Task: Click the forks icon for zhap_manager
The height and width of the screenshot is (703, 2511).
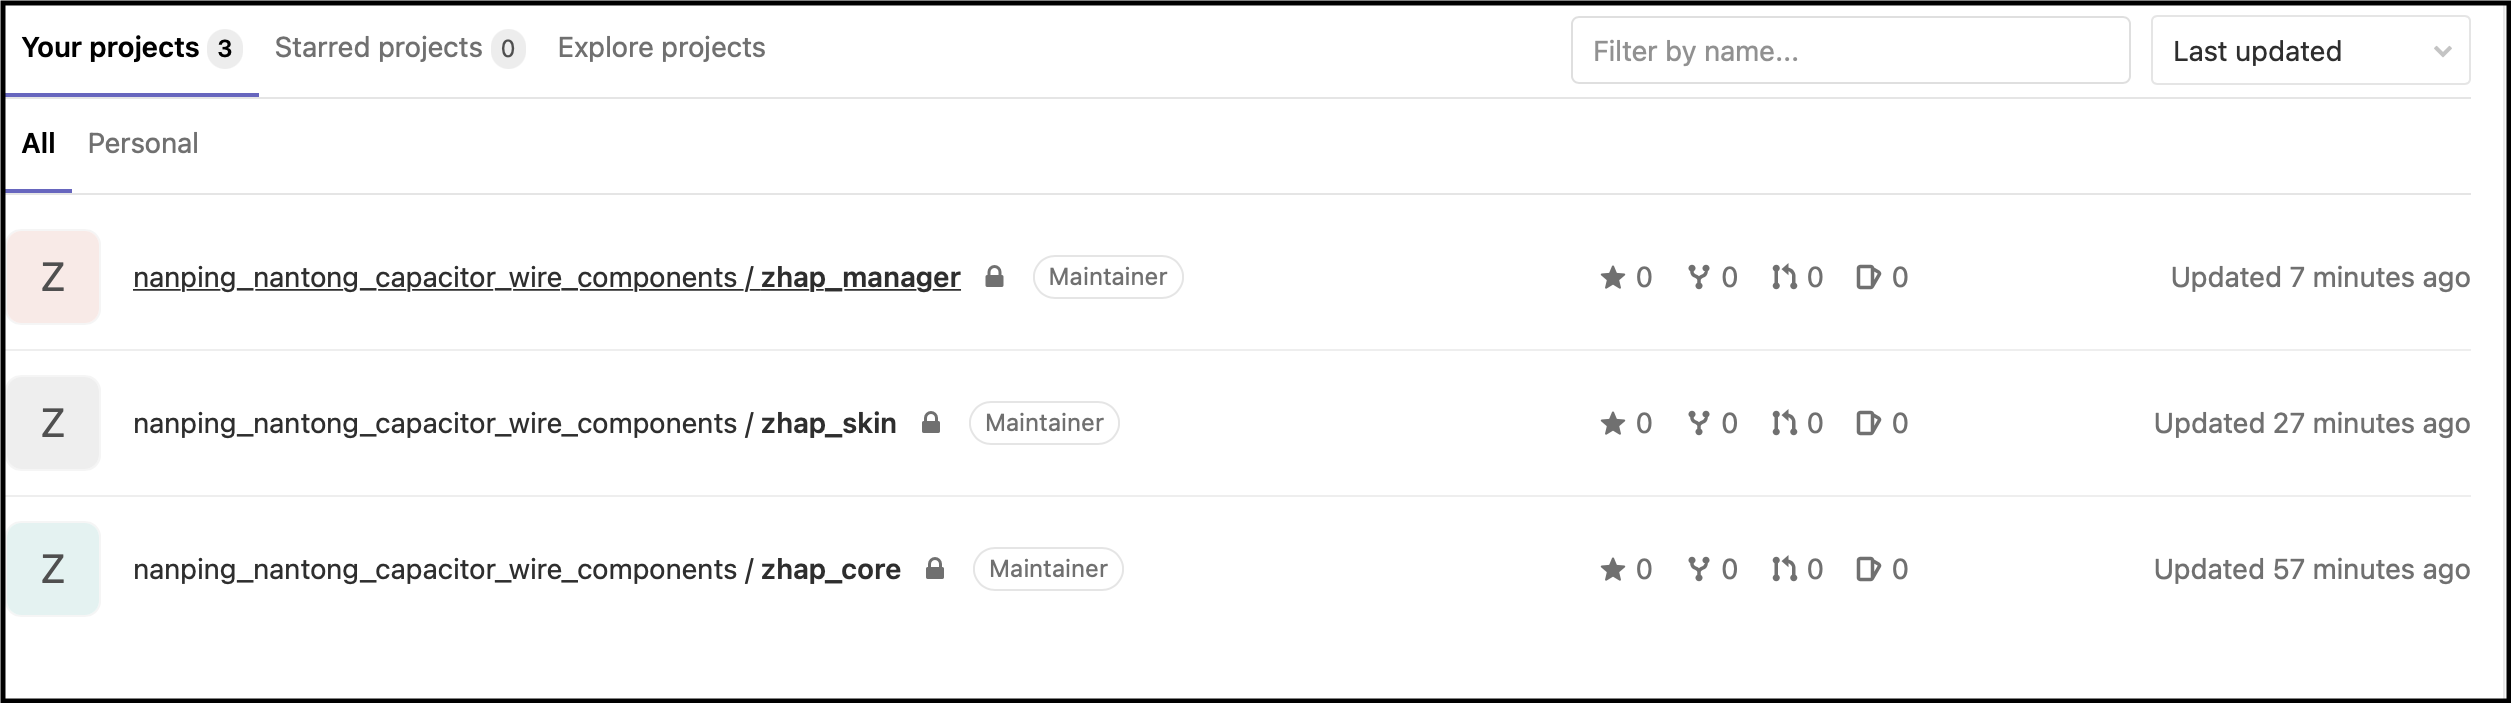Action: click(x=1698, y=277)
